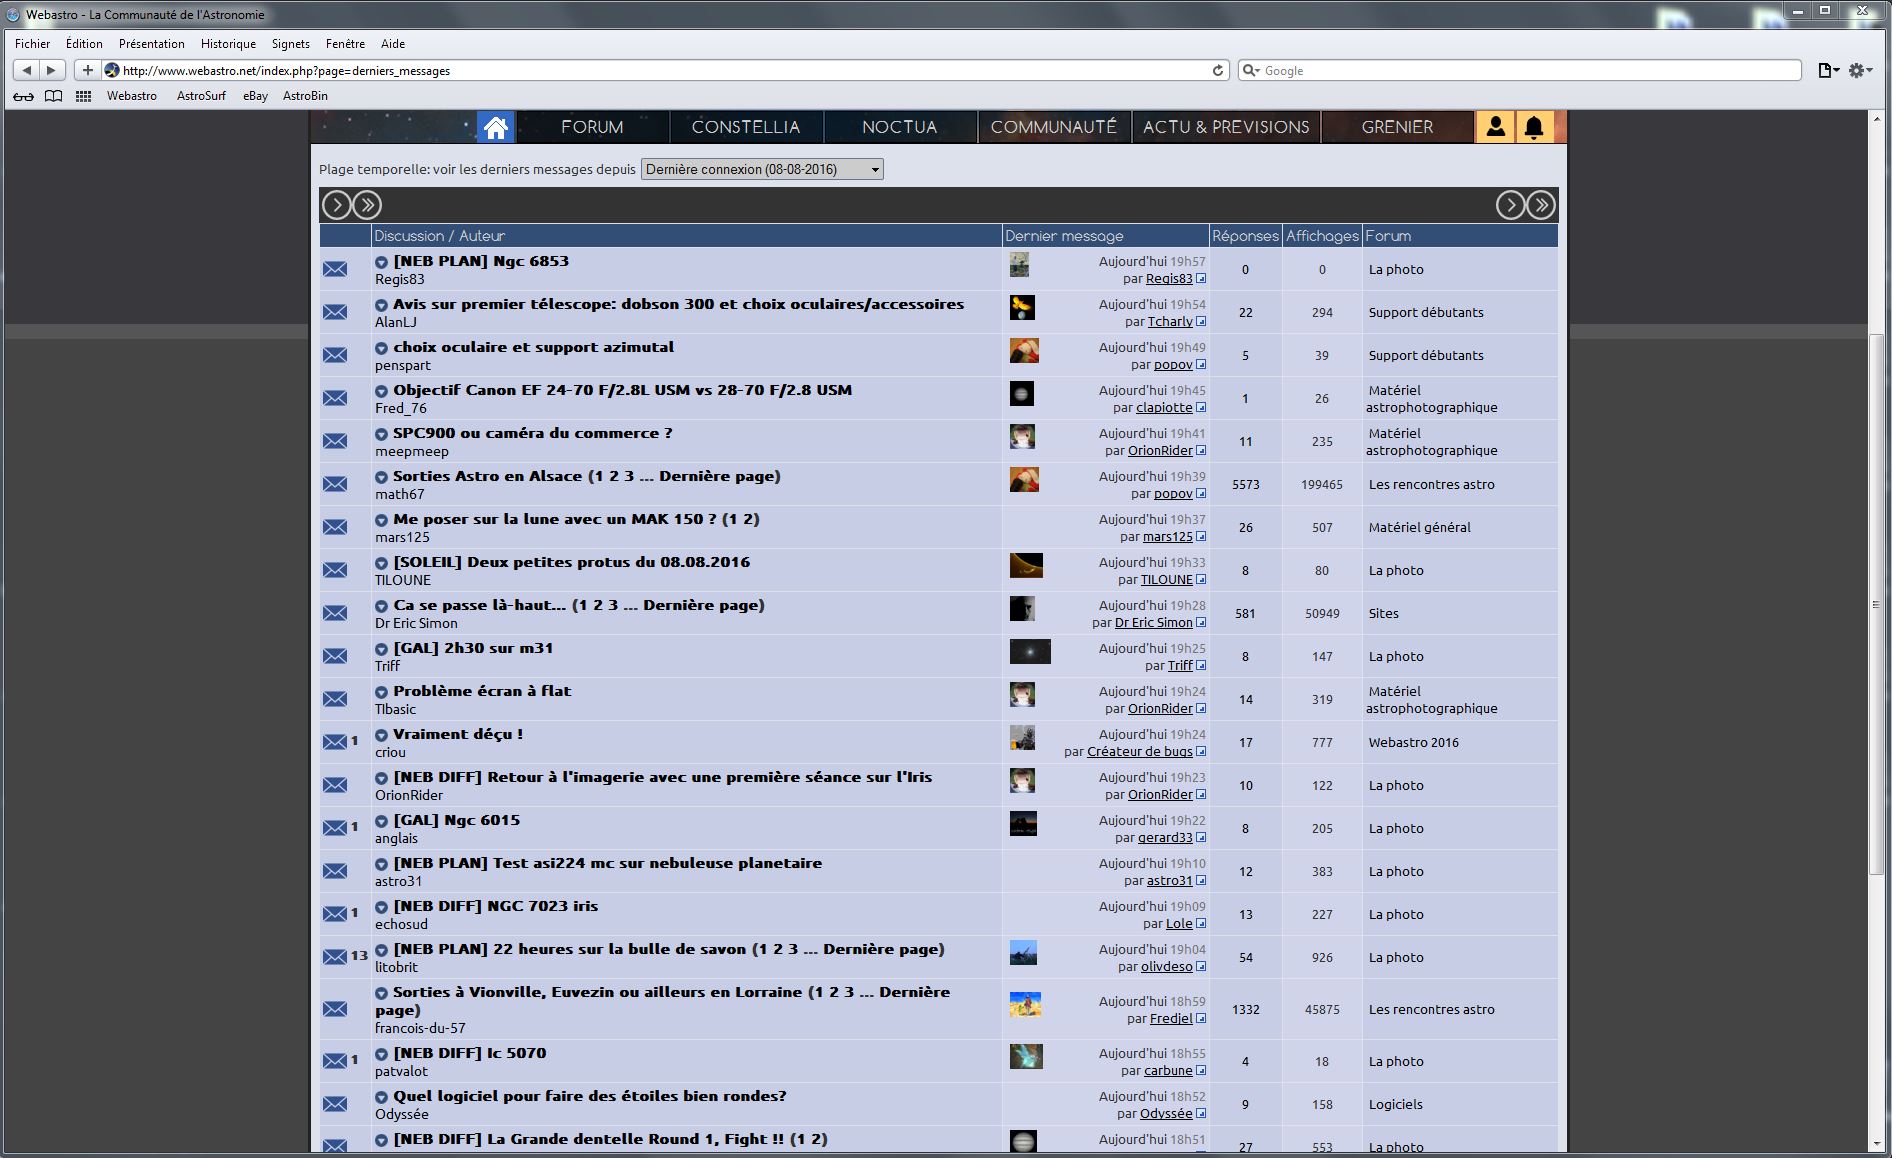
Task: Click the envelope icon beside "Vraiment déçu !"
Action: coord(334,741)
